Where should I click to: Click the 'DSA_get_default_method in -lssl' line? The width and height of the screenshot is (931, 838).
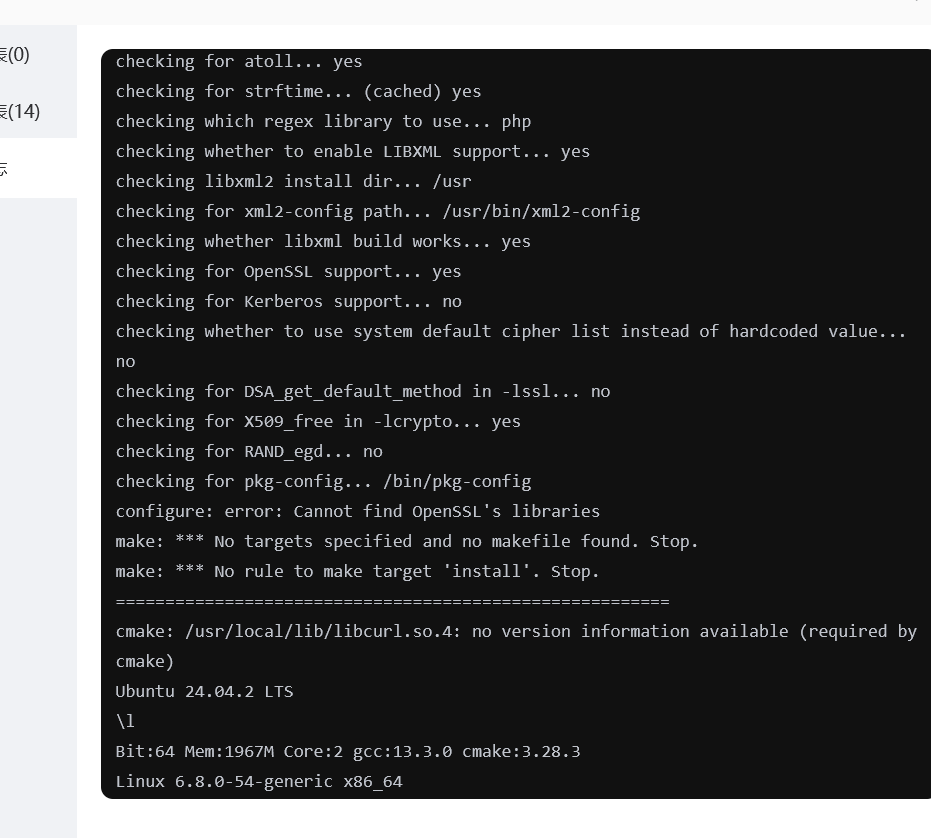click(x=362, y=392)
